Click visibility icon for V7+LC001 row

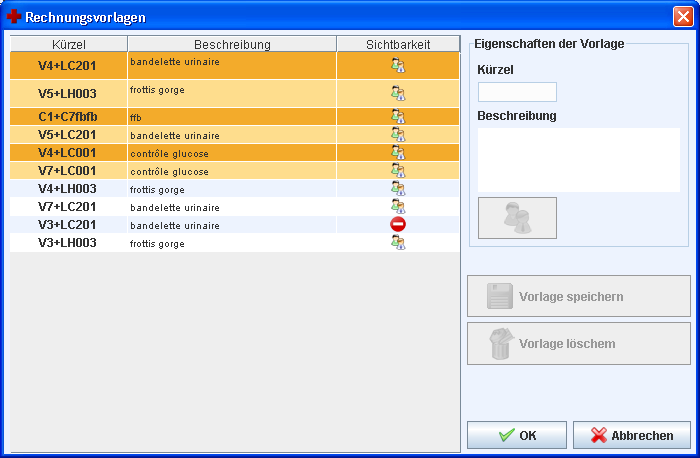[397, 171]
